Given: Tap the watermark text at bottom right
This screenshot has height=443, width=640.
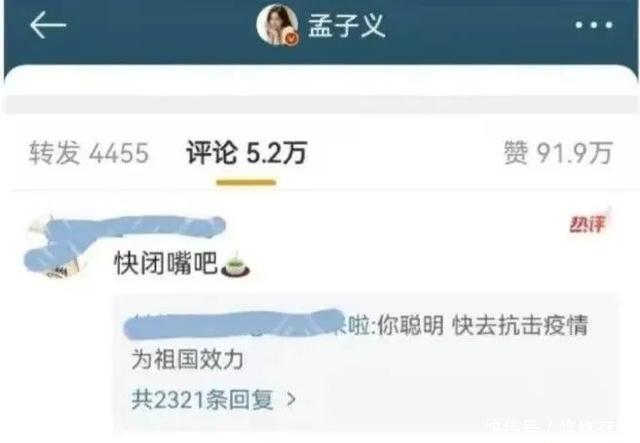Looking at the screenshot, I should [x=551, y=426].
